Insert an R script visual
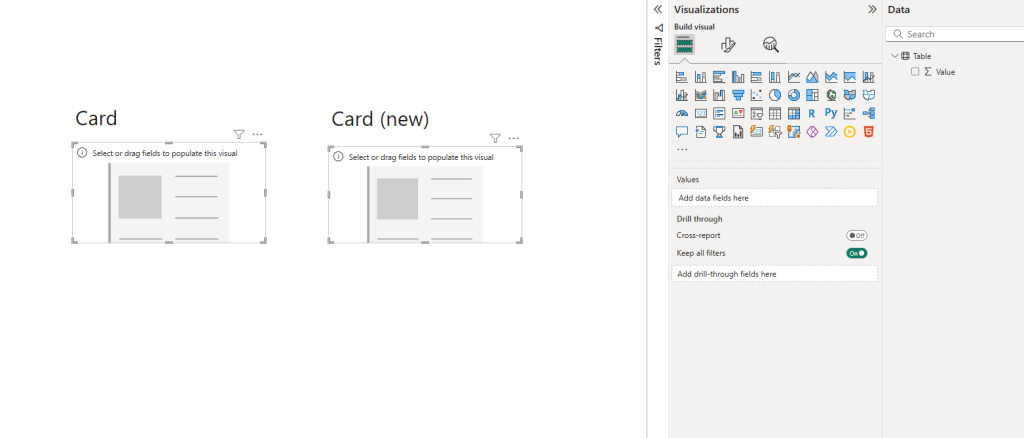The height and width of the screenshot is (438, 1024). [x=812, y=113]
